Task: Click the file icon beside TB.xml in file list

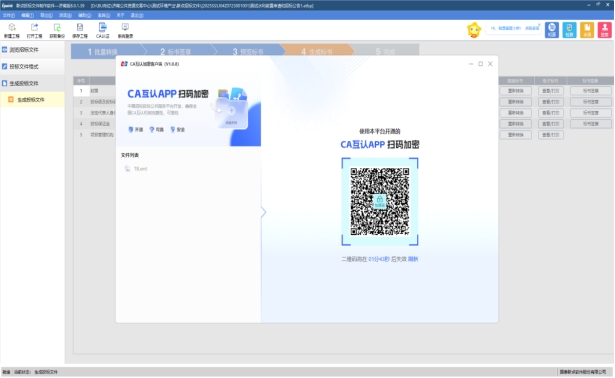Action: [x=127, y=169]
